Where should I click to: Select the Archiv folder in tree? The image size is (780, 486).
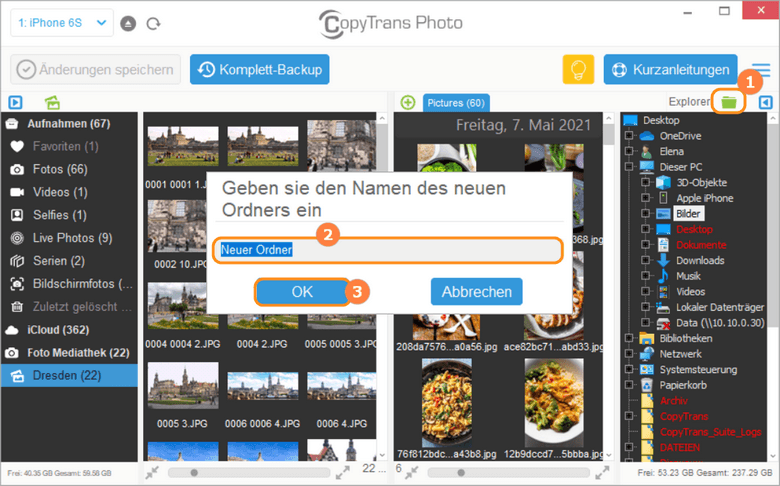pos(674,400)
